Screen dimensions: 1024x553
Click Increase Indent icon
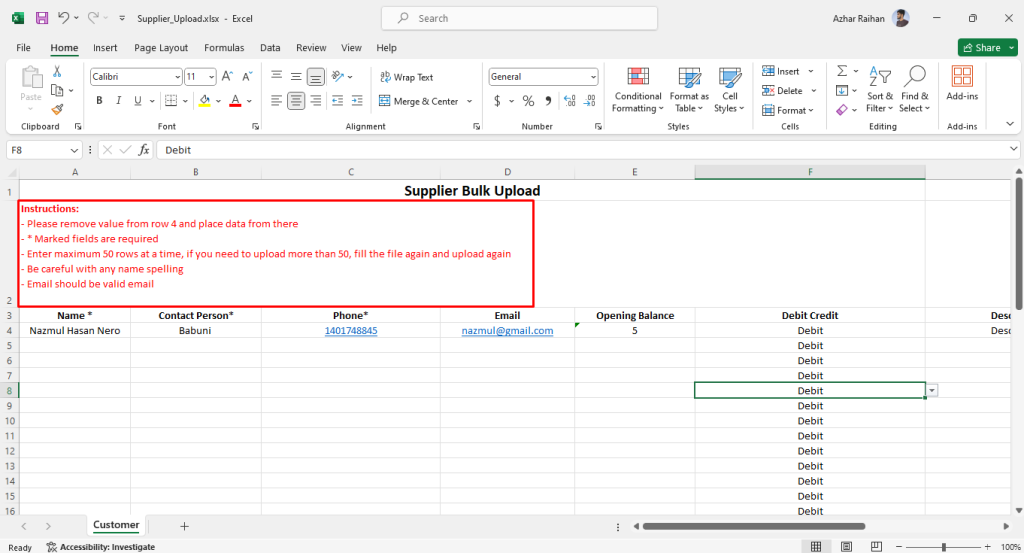pos(357,101)
